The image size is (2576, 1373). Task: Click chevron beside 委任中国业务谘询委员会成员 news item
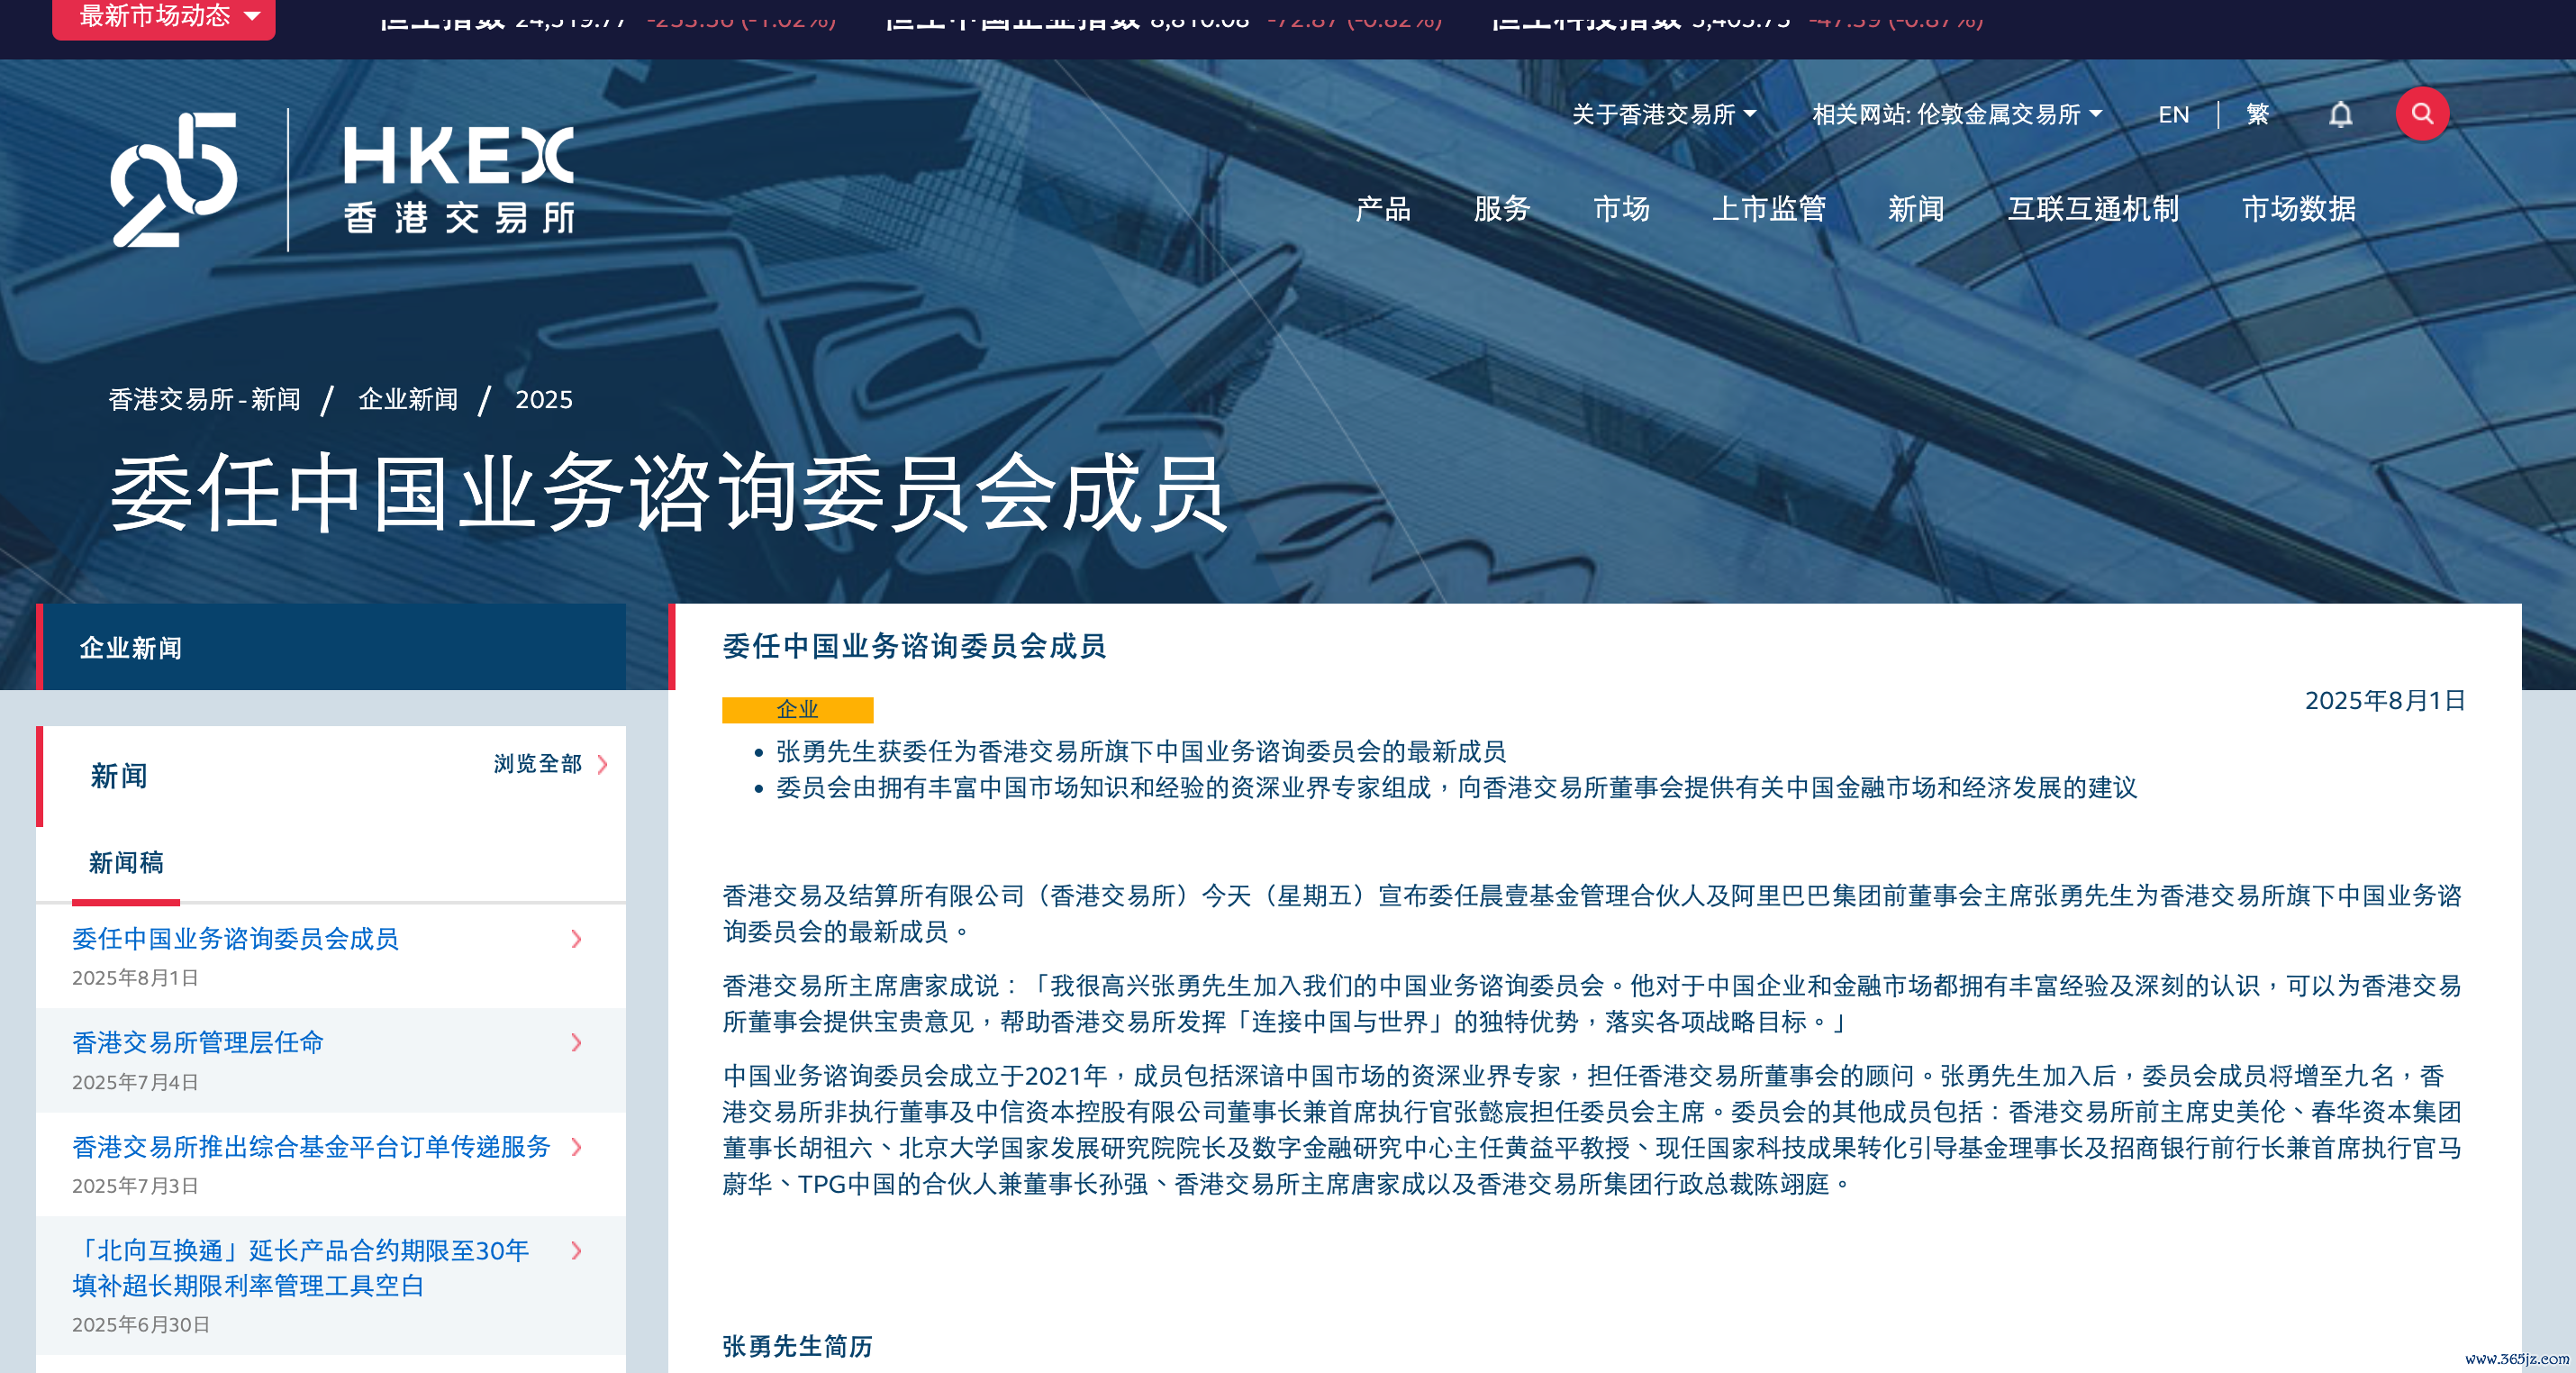[x=576, y=938]
